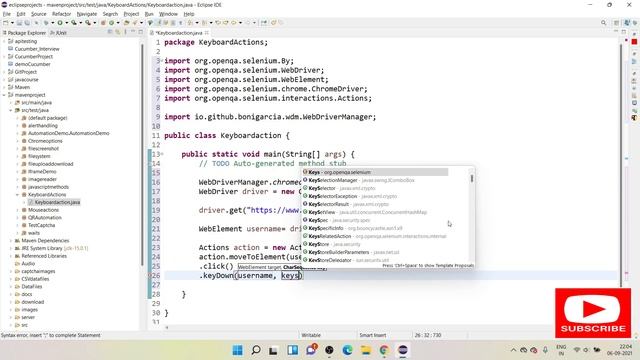Open the New wizard dropdown arrow
This screenshot has width=640, height=360.
pos(12,23)
